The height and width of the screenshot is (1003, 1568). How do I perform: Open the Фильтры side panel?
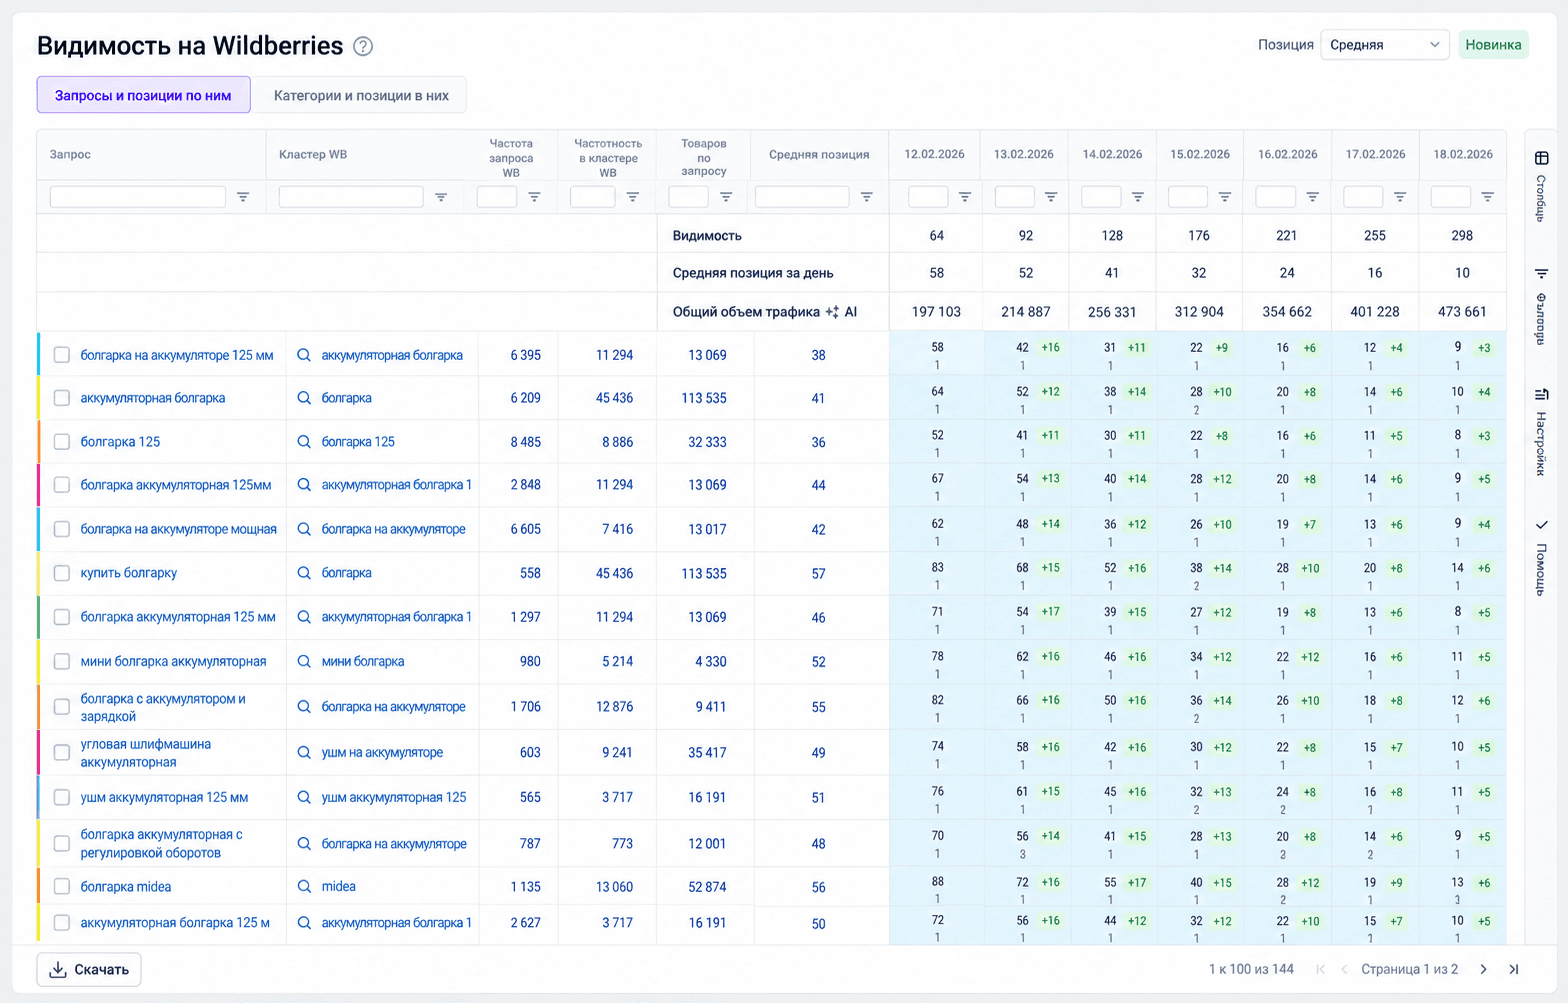1541,305
